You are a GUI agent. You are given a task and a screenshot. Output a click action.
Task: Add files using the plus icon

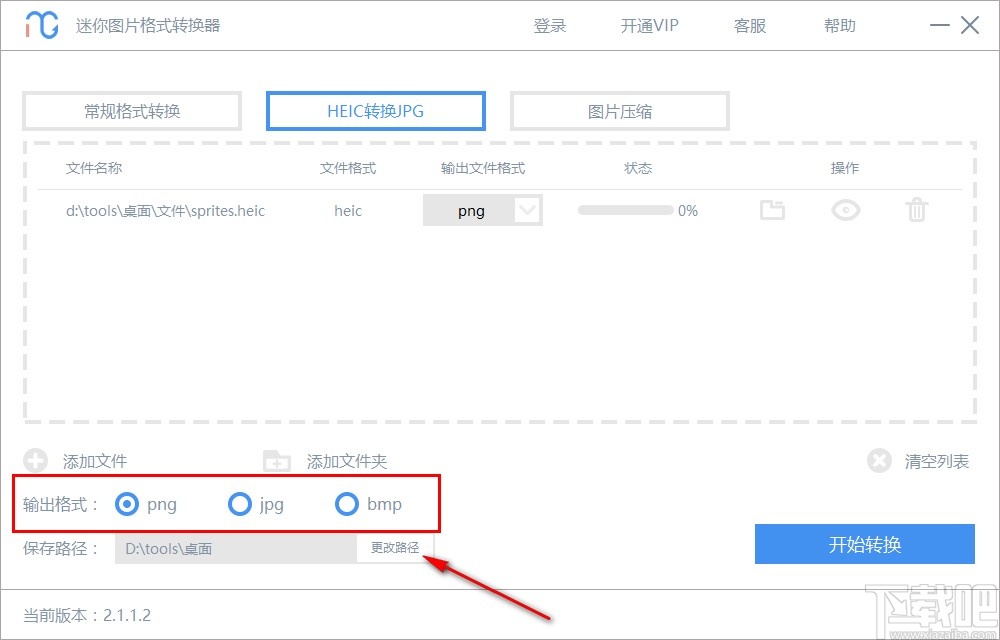click(x=36, y=460)
